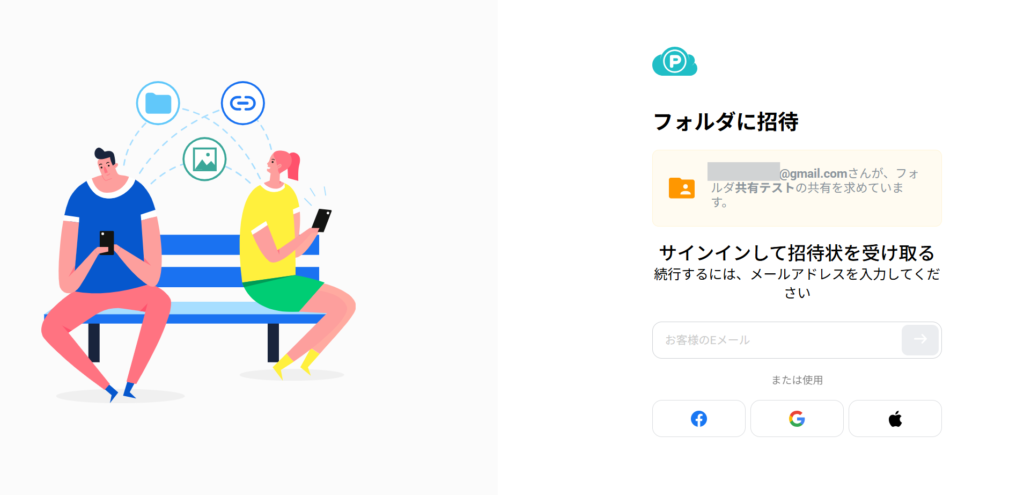
Task: Click the 続行するには email instruction text
Action: [x=797, y=283]
